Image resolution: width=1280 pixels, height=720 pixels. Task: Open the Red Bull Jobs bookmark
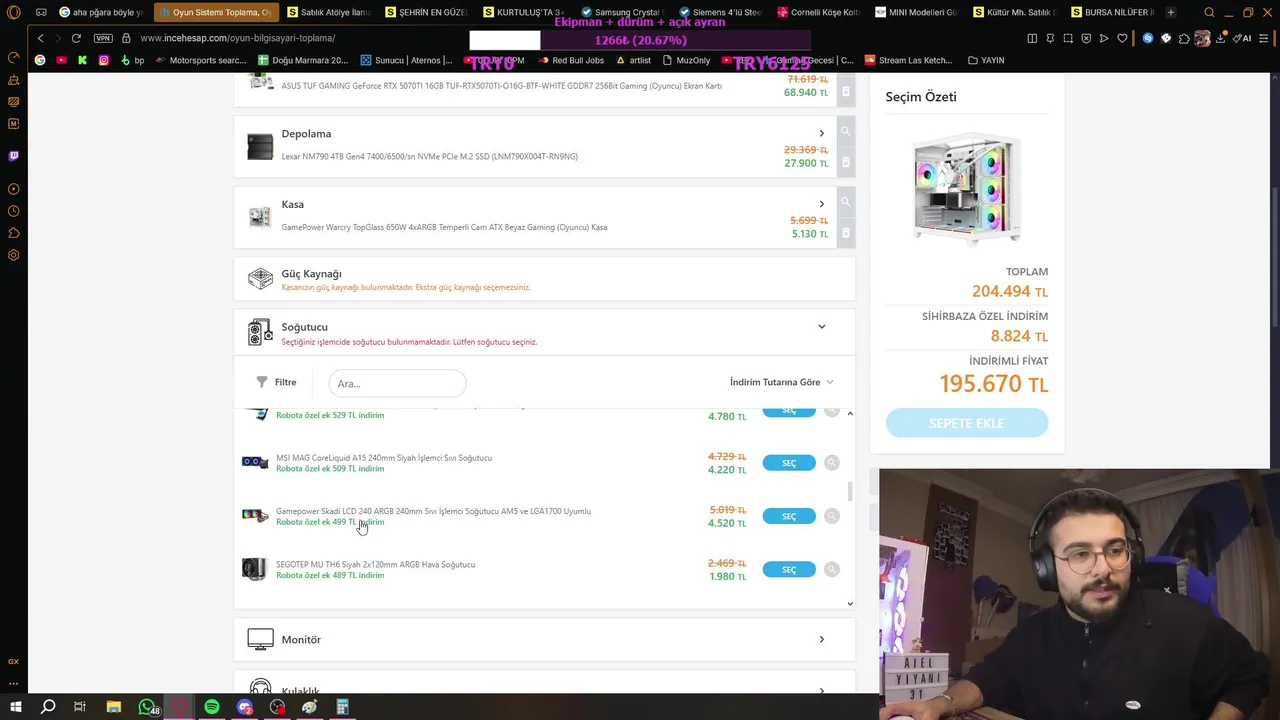coord(571,60)
